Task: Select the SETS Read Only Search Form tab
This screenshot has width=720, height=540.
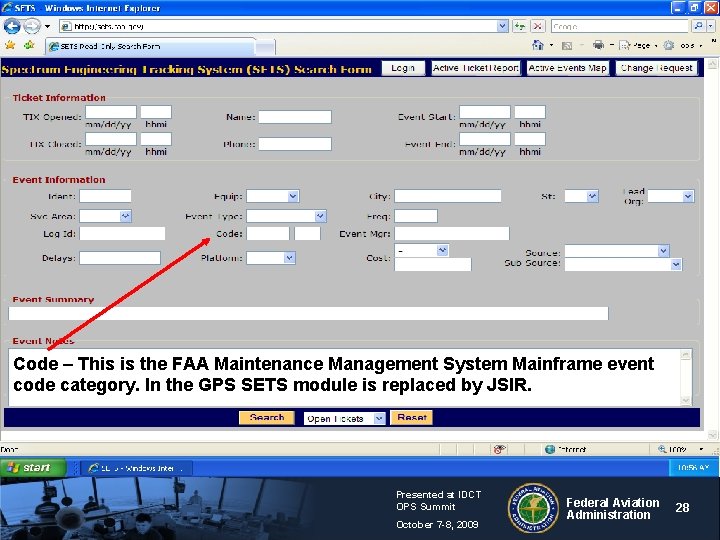Action: (x=150, y=46)
